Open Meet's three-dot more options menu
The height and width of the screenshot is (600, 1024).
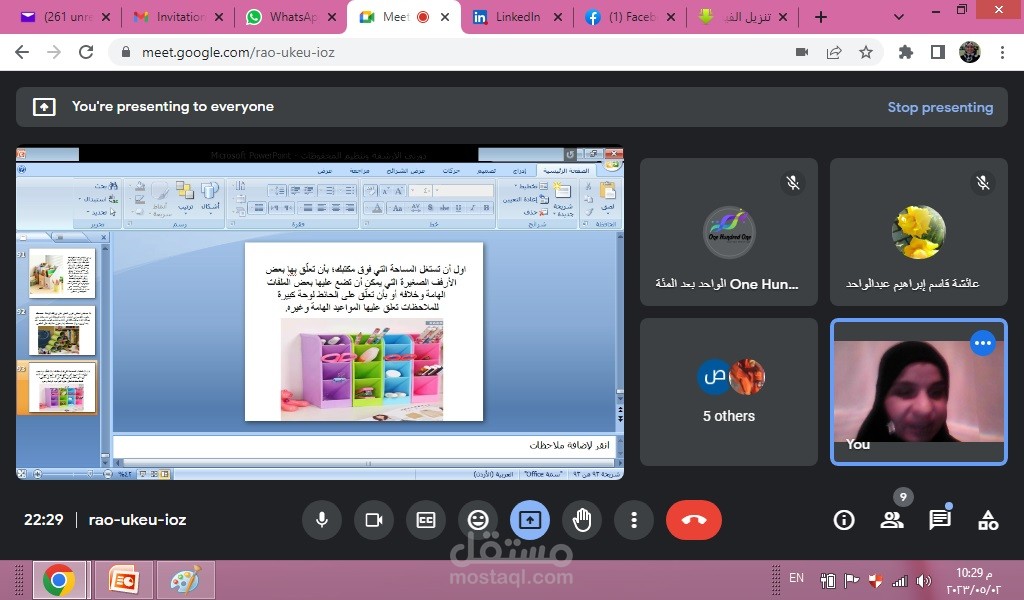[633, 520]
